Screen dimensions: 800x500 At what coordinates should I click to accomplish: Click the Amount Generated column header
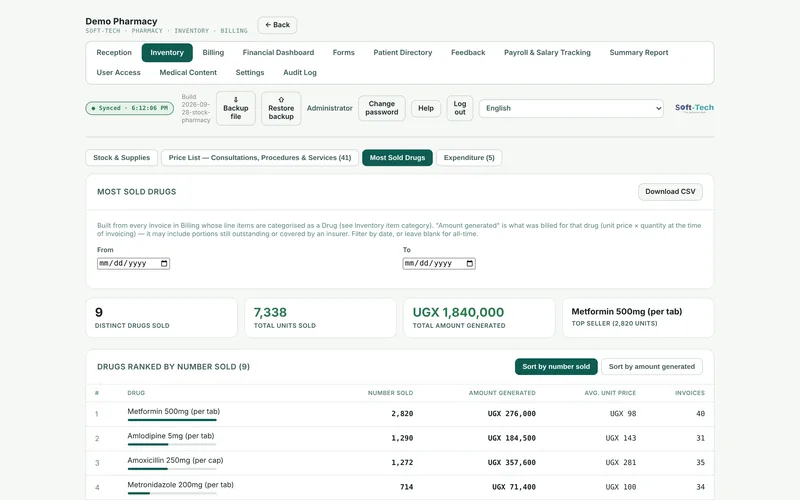502,393
